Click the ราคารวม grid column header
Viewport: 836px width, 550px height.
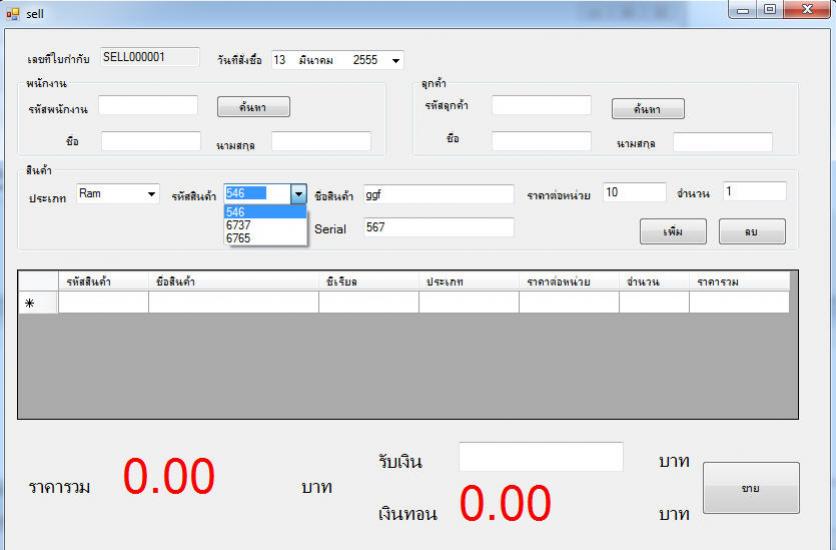[739, 281]
